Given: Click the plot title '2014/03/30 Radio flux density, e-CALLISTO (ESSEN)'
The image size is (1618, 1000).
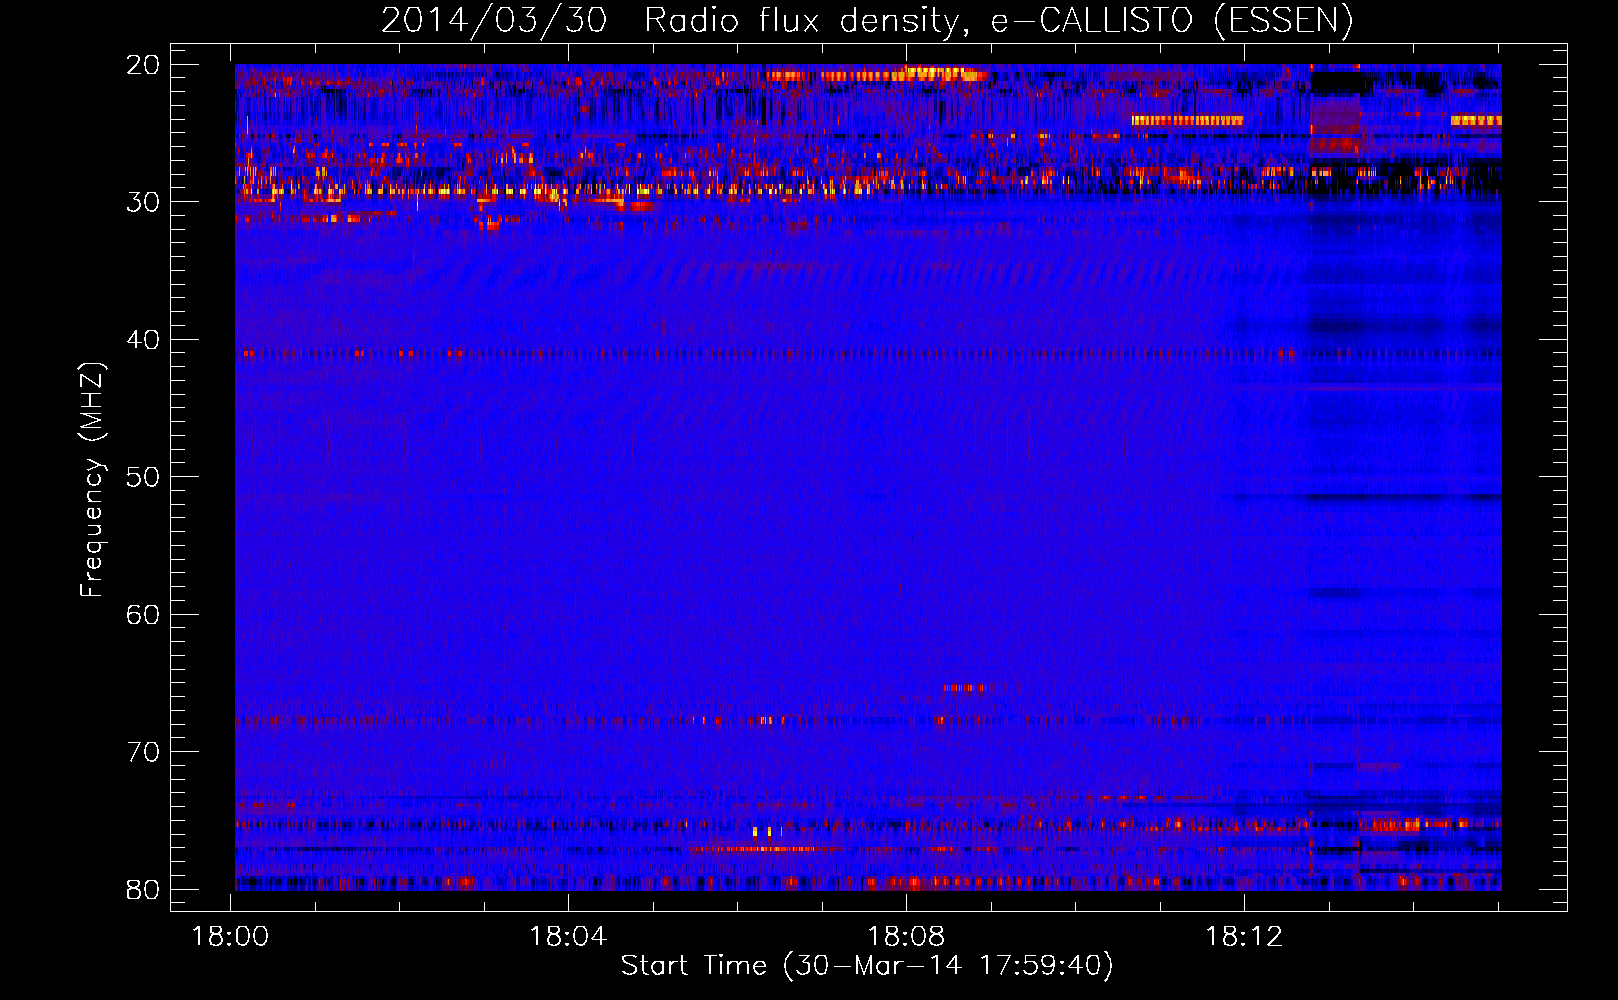Looking at the screenshot, I should (867, 20).
